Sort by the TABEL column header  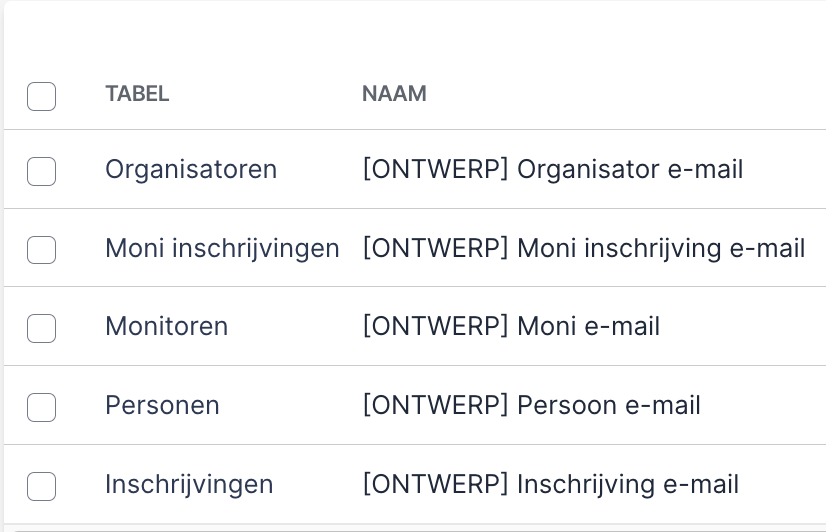pos(137,94)
